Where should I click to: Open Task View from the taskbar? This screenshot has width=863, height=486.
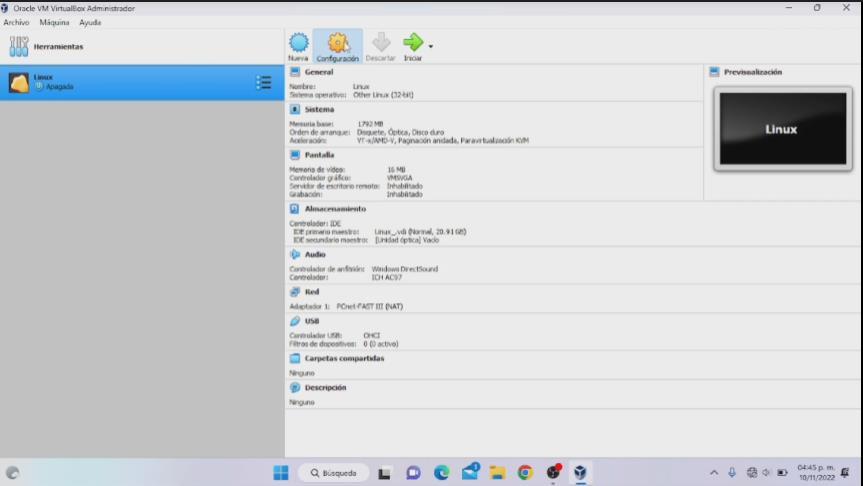click(x=384, y=473)
